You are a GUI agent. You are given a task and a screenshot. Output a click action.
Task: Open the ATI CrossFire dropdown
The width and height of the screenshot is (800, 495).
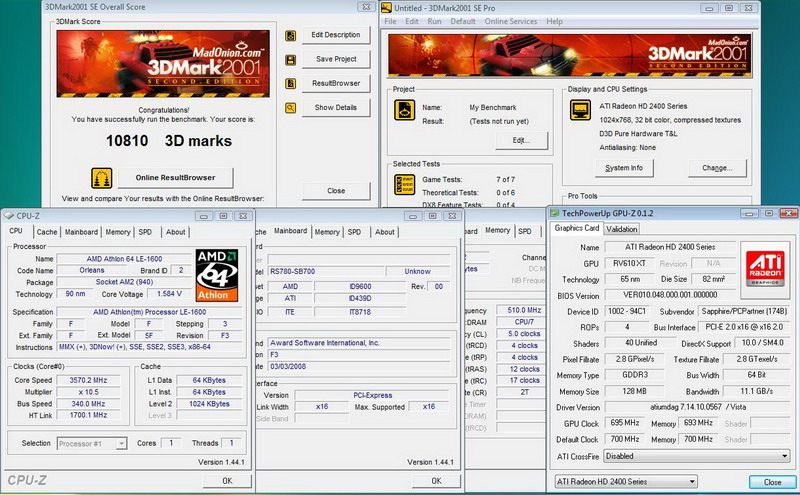[697, 456]
